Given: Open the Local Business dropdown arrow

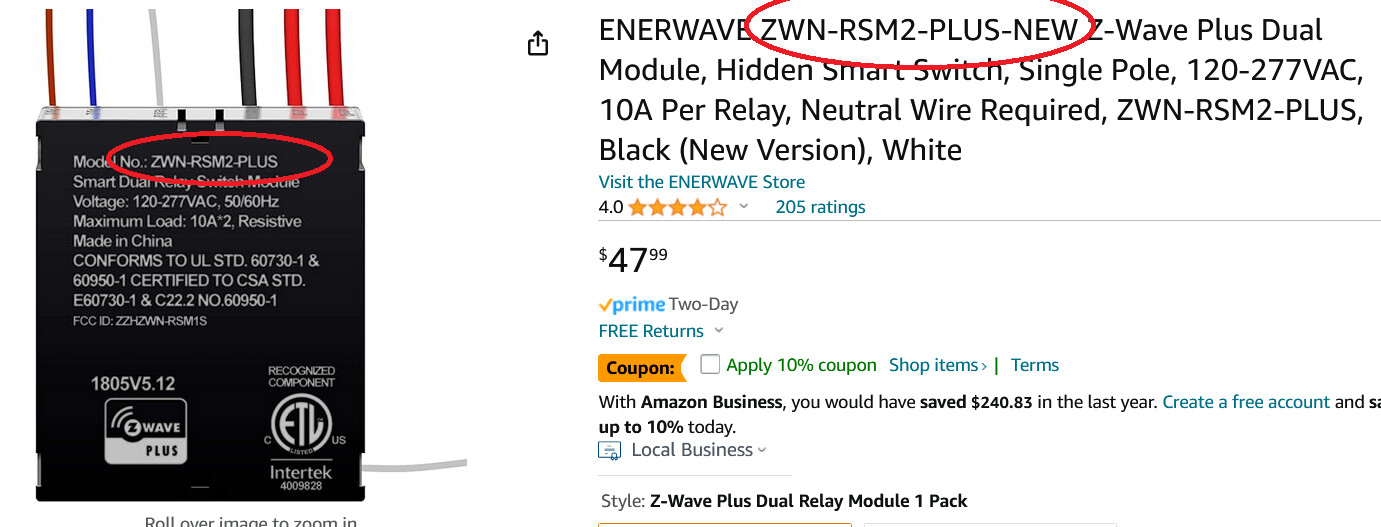Looking at the screenshot, I should (762, 450).
